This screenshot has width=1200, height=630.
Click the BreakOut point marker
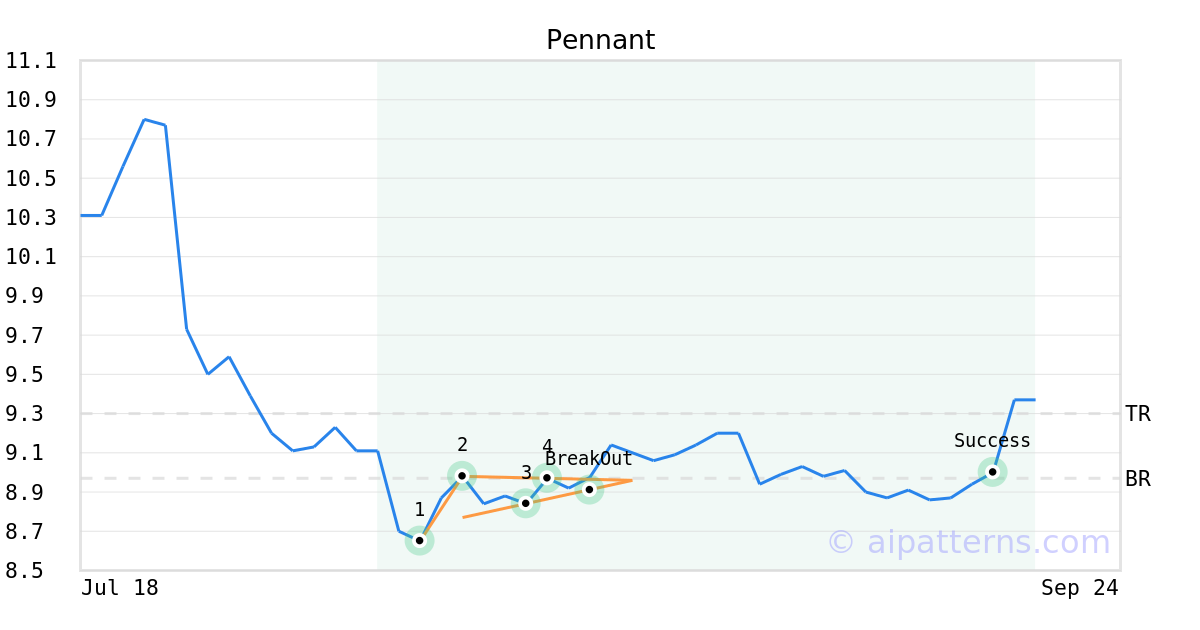(589, 490)
